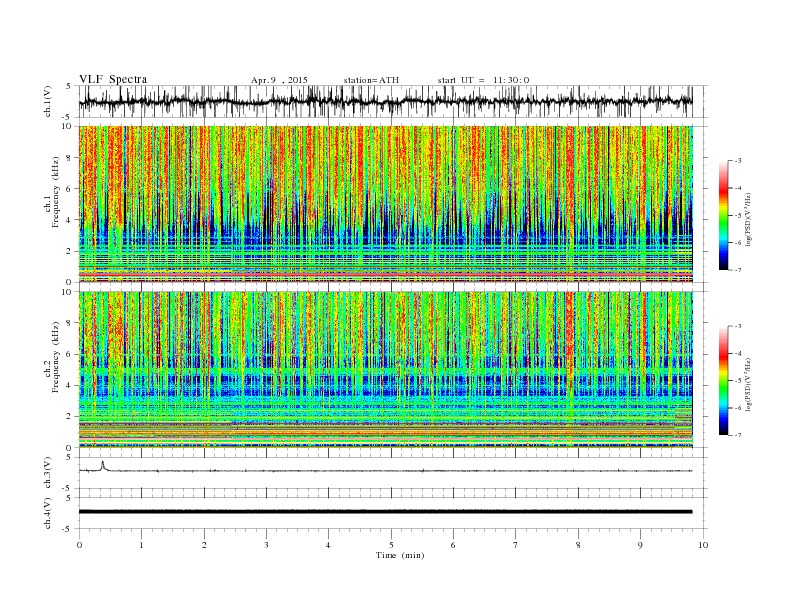This screenshot has height=612, width=792.
Task: Click the 'station=ATH' header label
Action: click(x=371, y=80)
